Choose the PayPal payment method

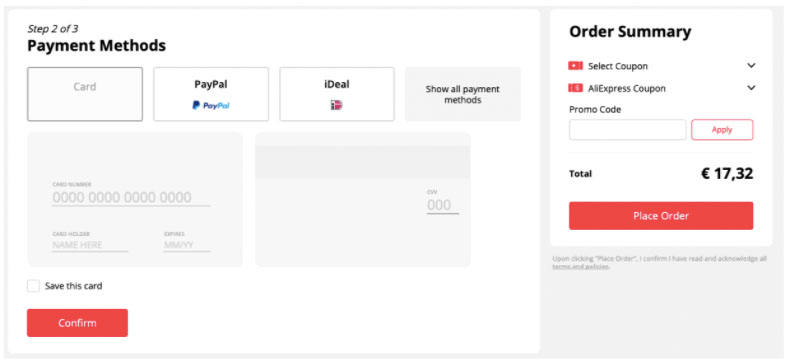(211, 94)
